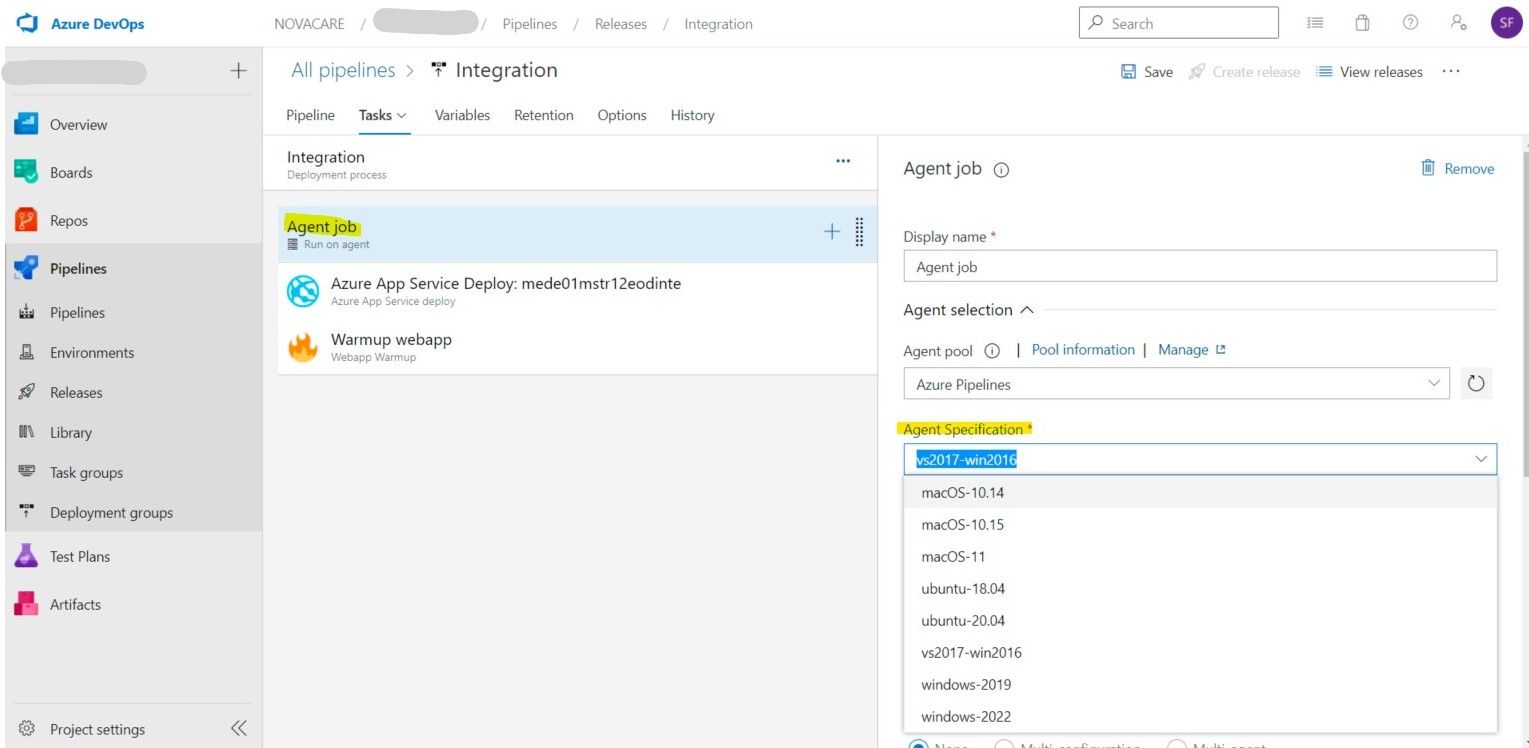Refresh the agent pool list
Screen dimensions: 1529x748
click(x=1476, y=384)
